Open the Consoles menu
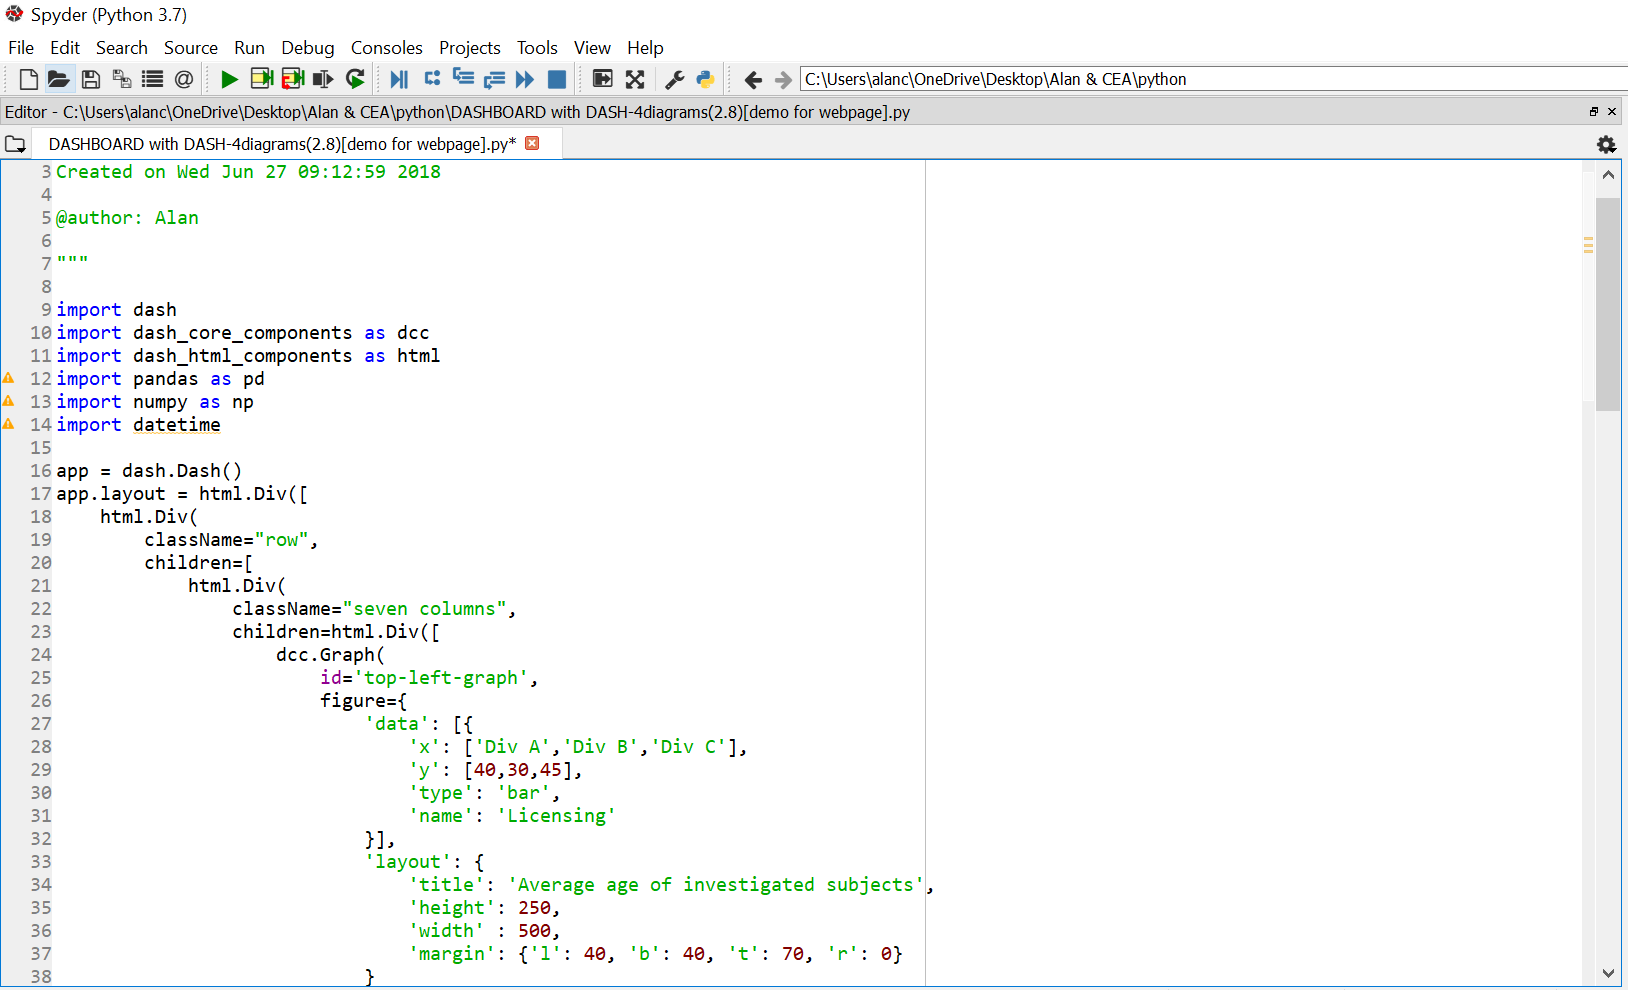Viewport: 1628px width, 990px height. [x=386, y=48]
